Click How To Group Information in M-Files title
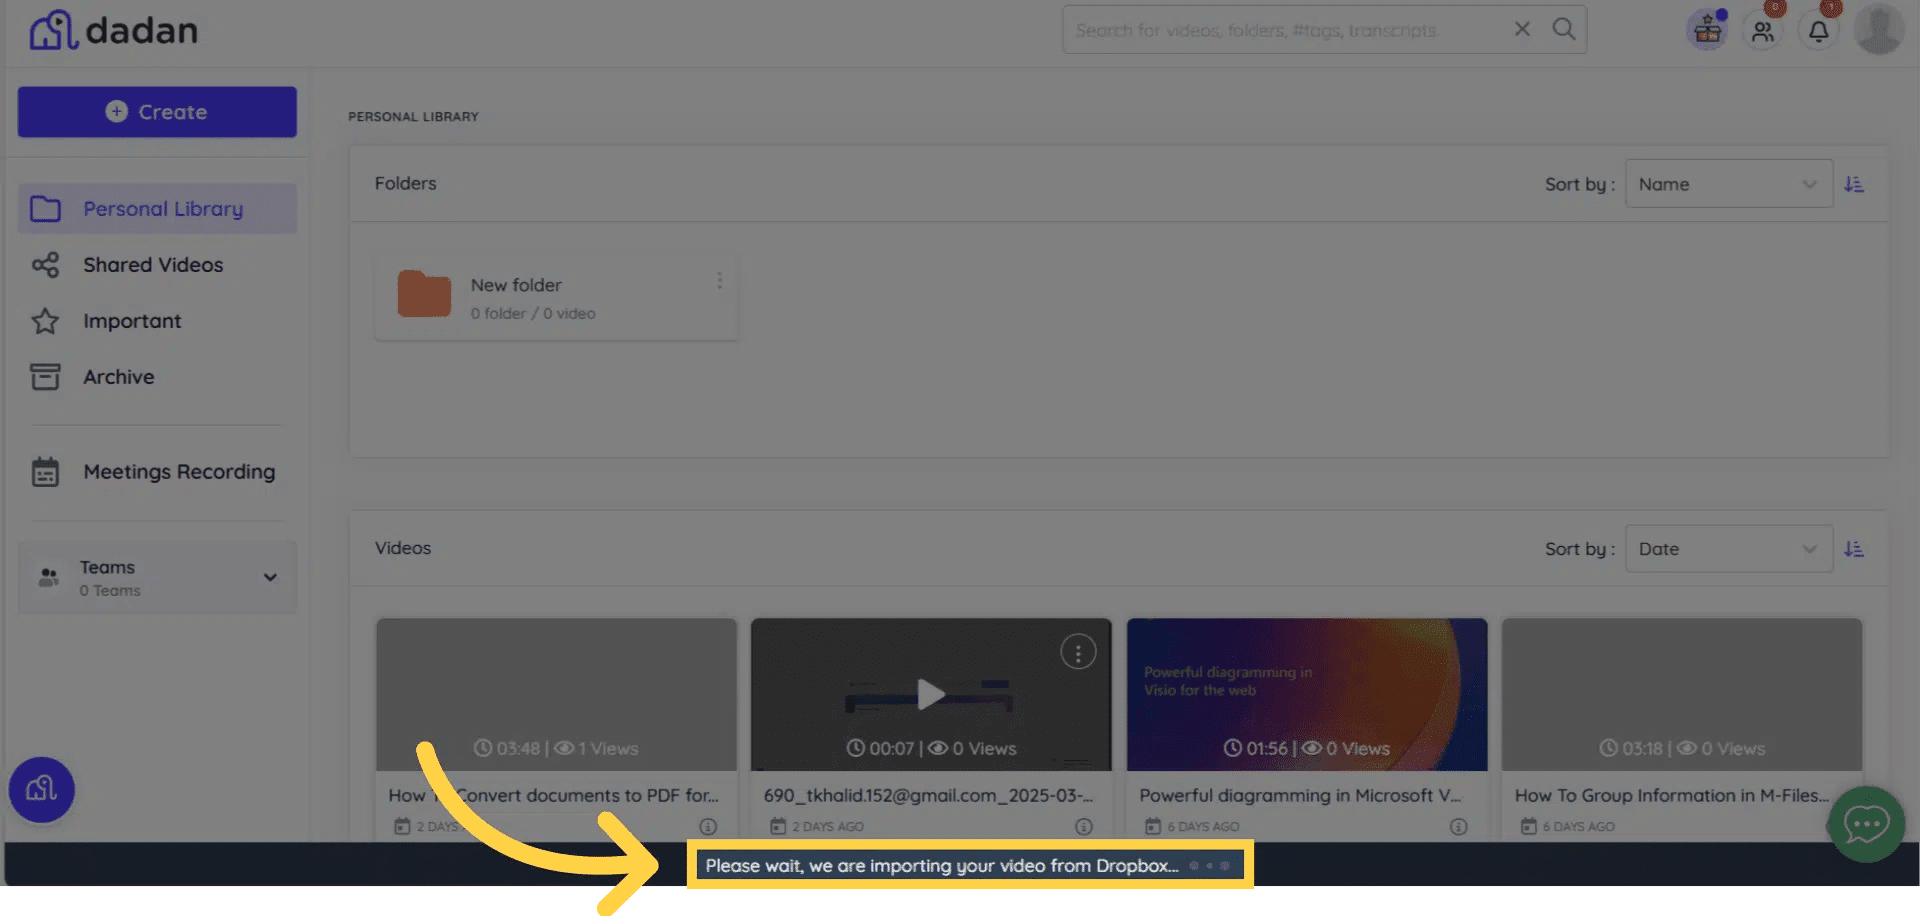This screenshot has width=1920, height=916. tap(1671, 796)
